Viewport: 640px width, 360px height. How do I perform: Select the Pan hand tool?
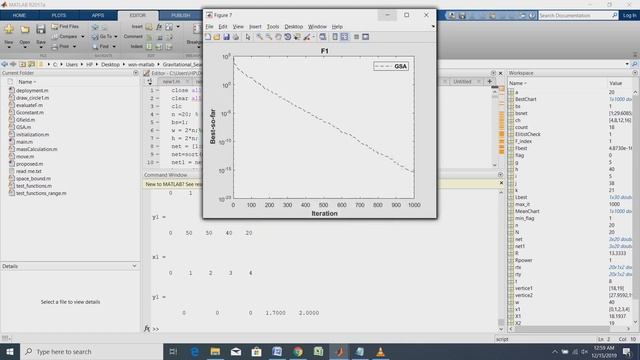[278, 37]
